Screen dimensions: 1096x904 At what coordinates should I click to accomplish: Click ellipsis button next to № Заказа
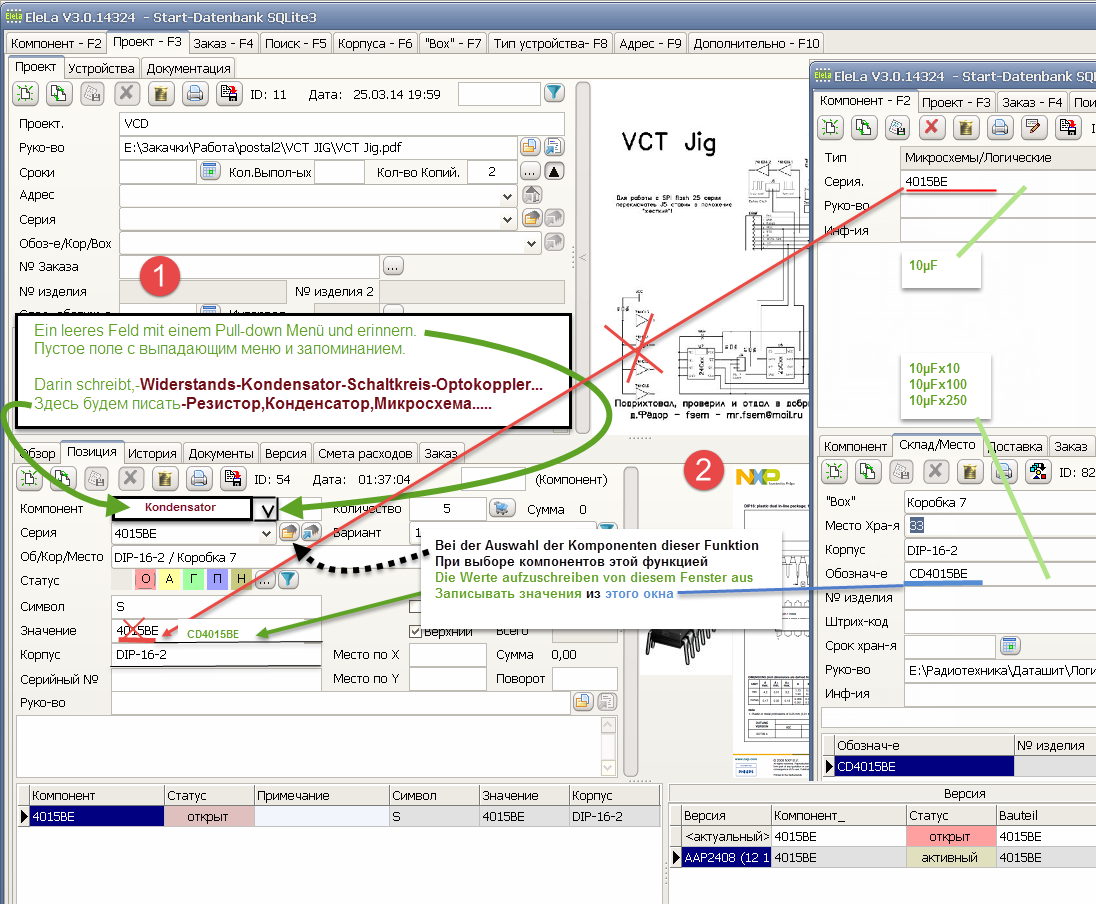pos(393,266)
